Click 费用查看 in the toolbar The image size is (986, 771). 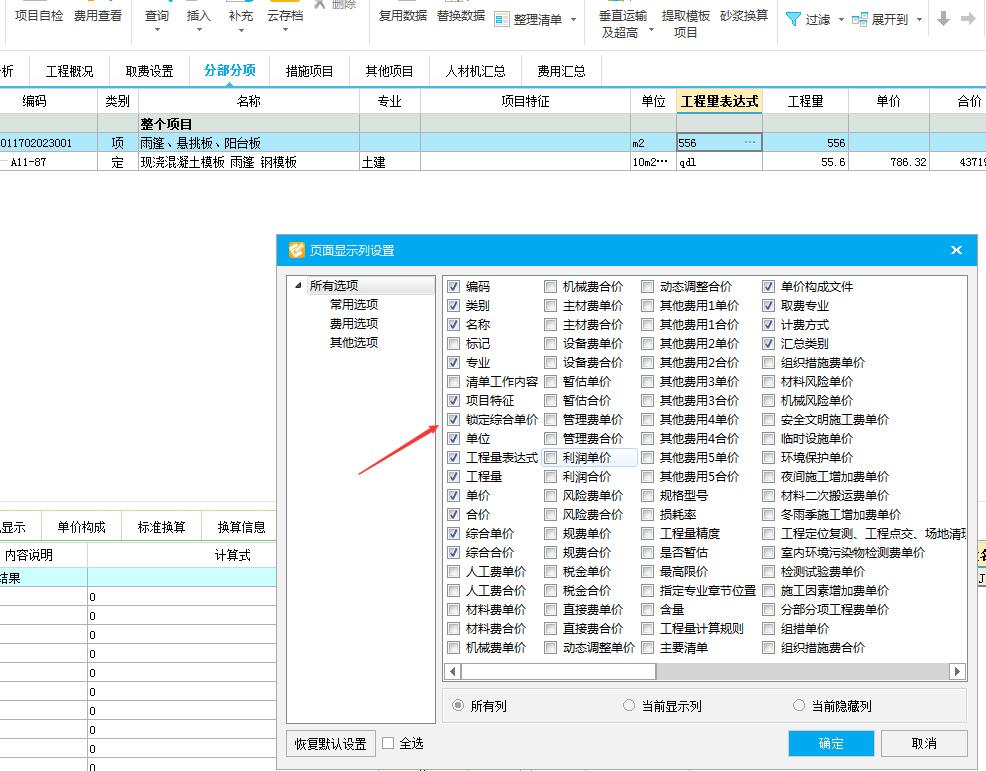pyautogui.click(x=97, y=15)
